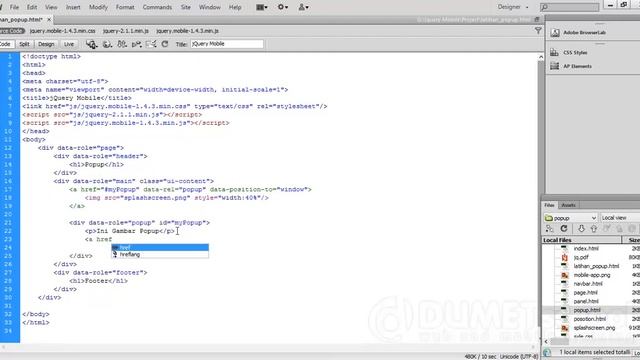This screenshot has width=640, height=360.
Task: Switch to Split view
Action: (x=24, y=44)
